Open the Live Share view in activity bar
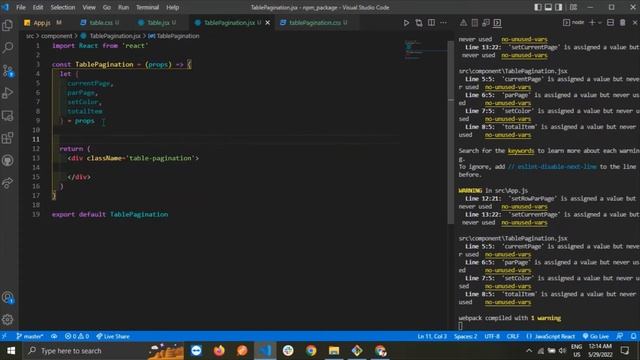Screen dimensions: 640x360 point(8,183)
